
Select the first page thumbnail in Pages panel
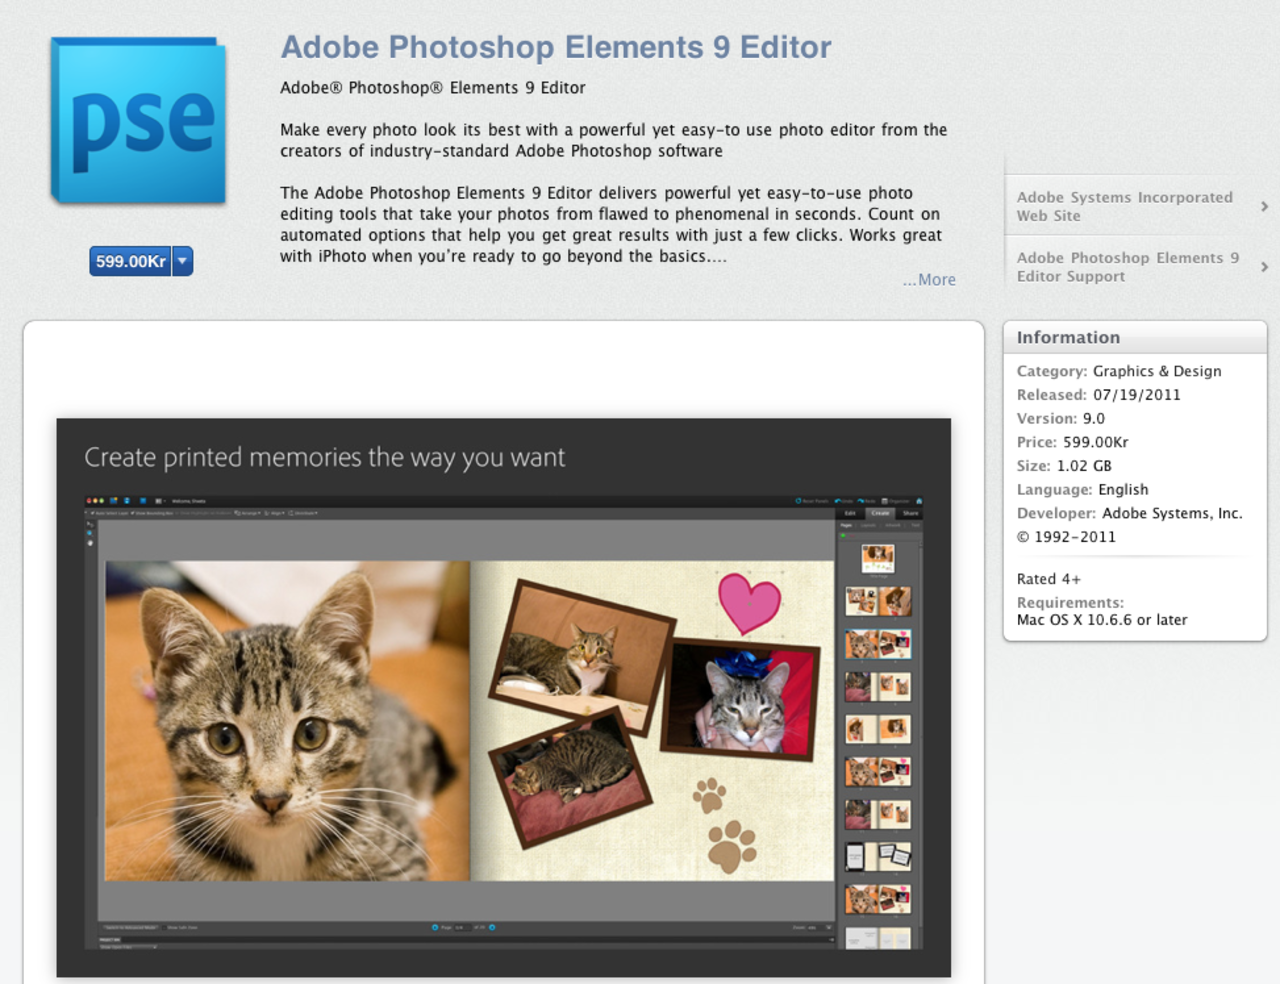[x=877, y=558]
